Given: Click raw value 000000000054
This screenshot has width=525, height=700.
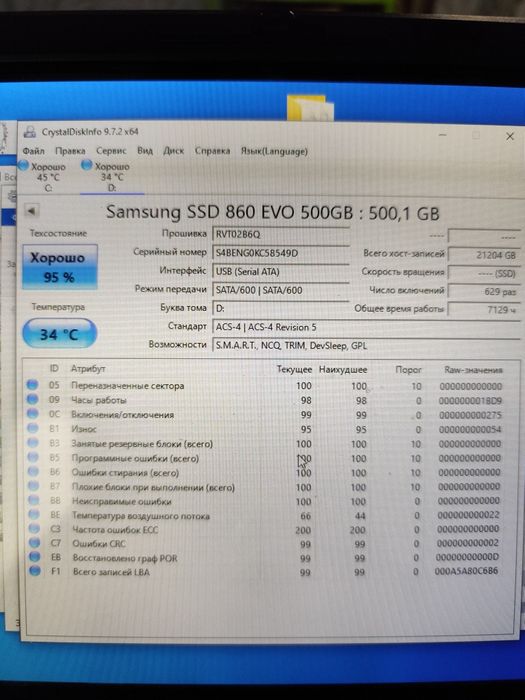Looking at the screenshot, I should (x=470, y=429).
